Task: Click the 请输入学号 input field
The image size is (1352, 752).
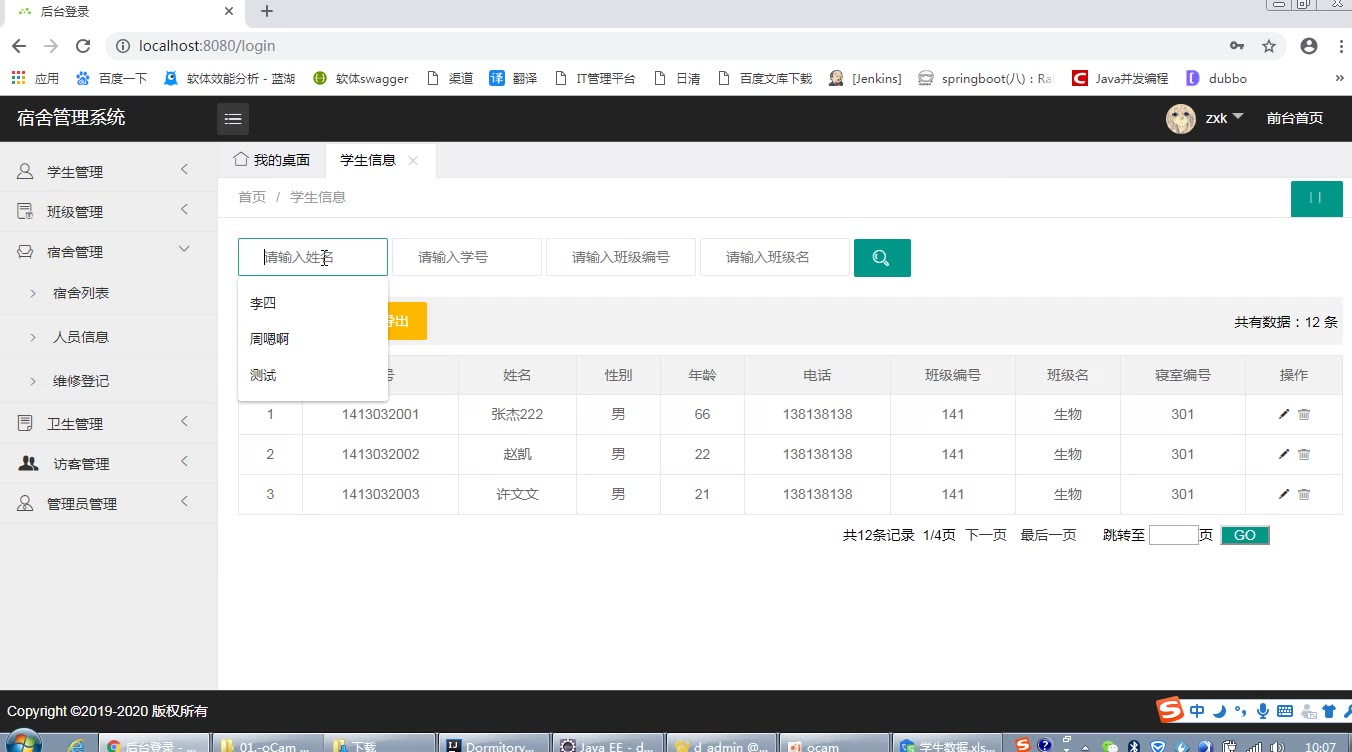Action: [466, 257]
